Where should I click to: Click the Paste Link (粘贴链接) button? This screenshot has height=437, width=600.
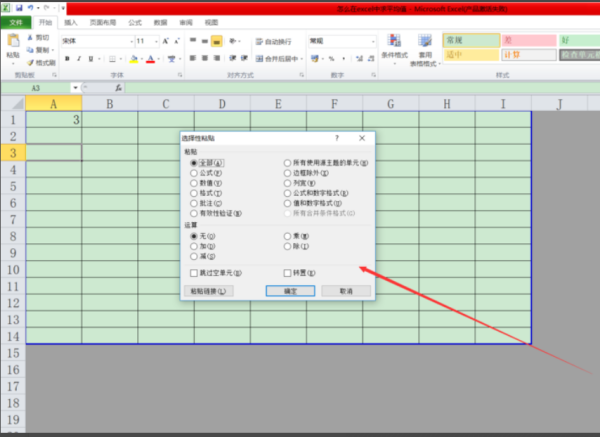pos(209,291)
